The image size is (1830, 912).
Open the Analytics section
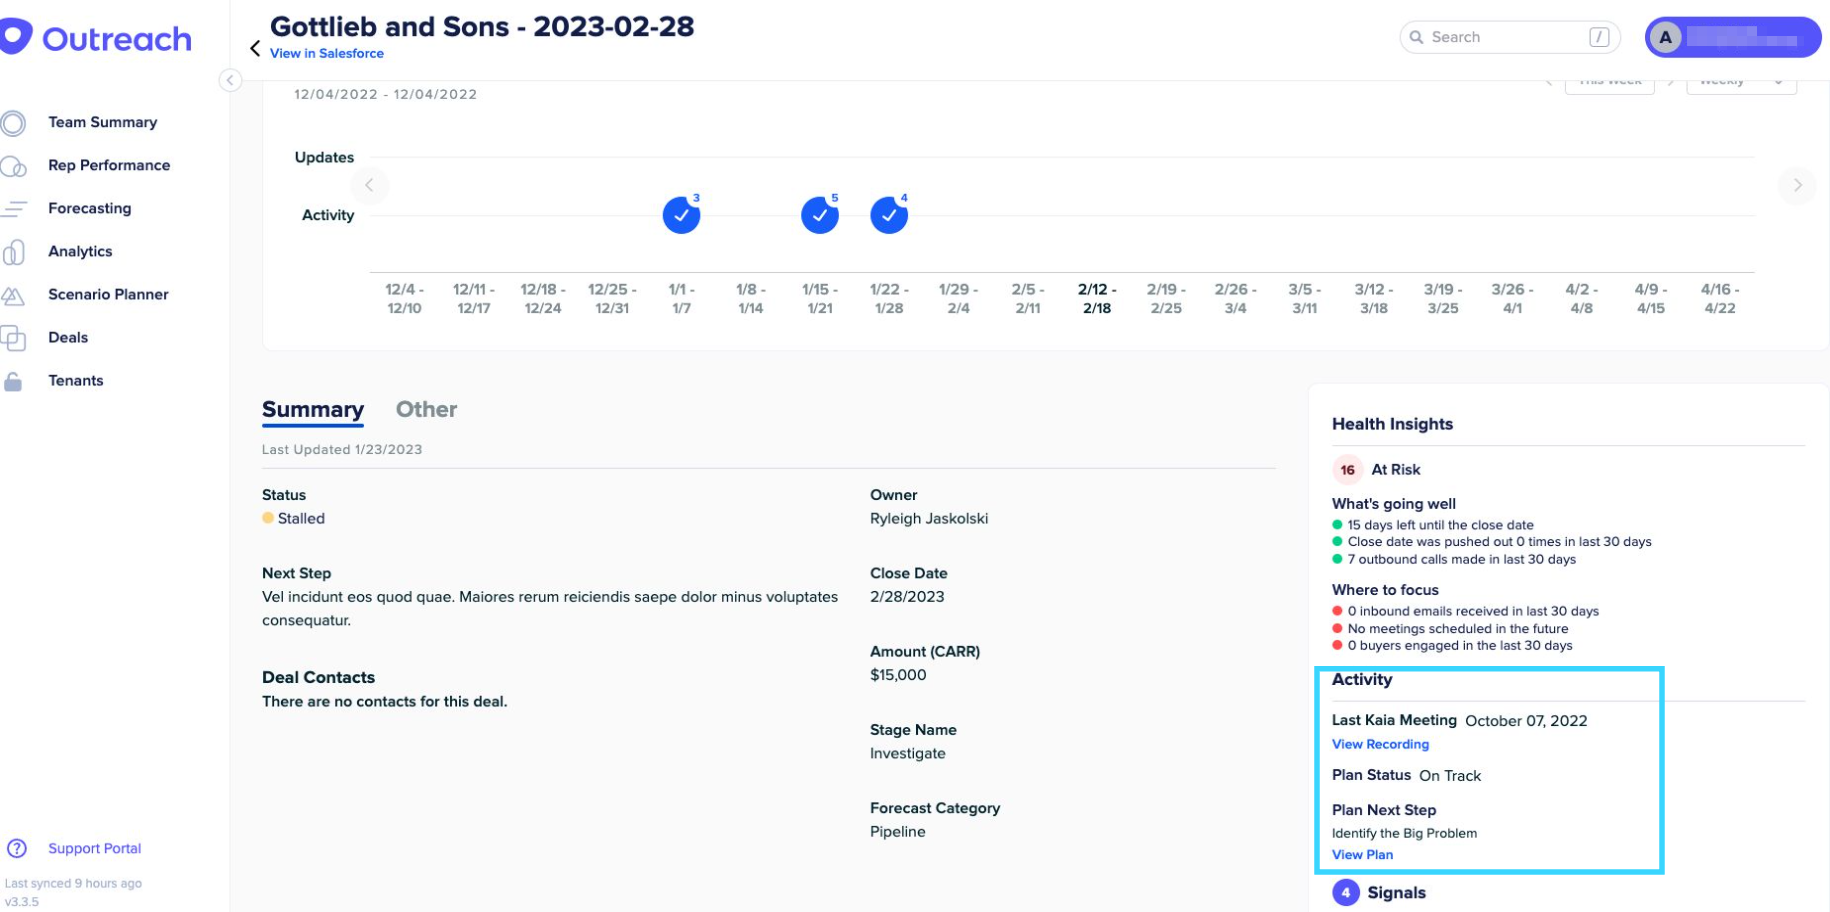click(80, 251)
